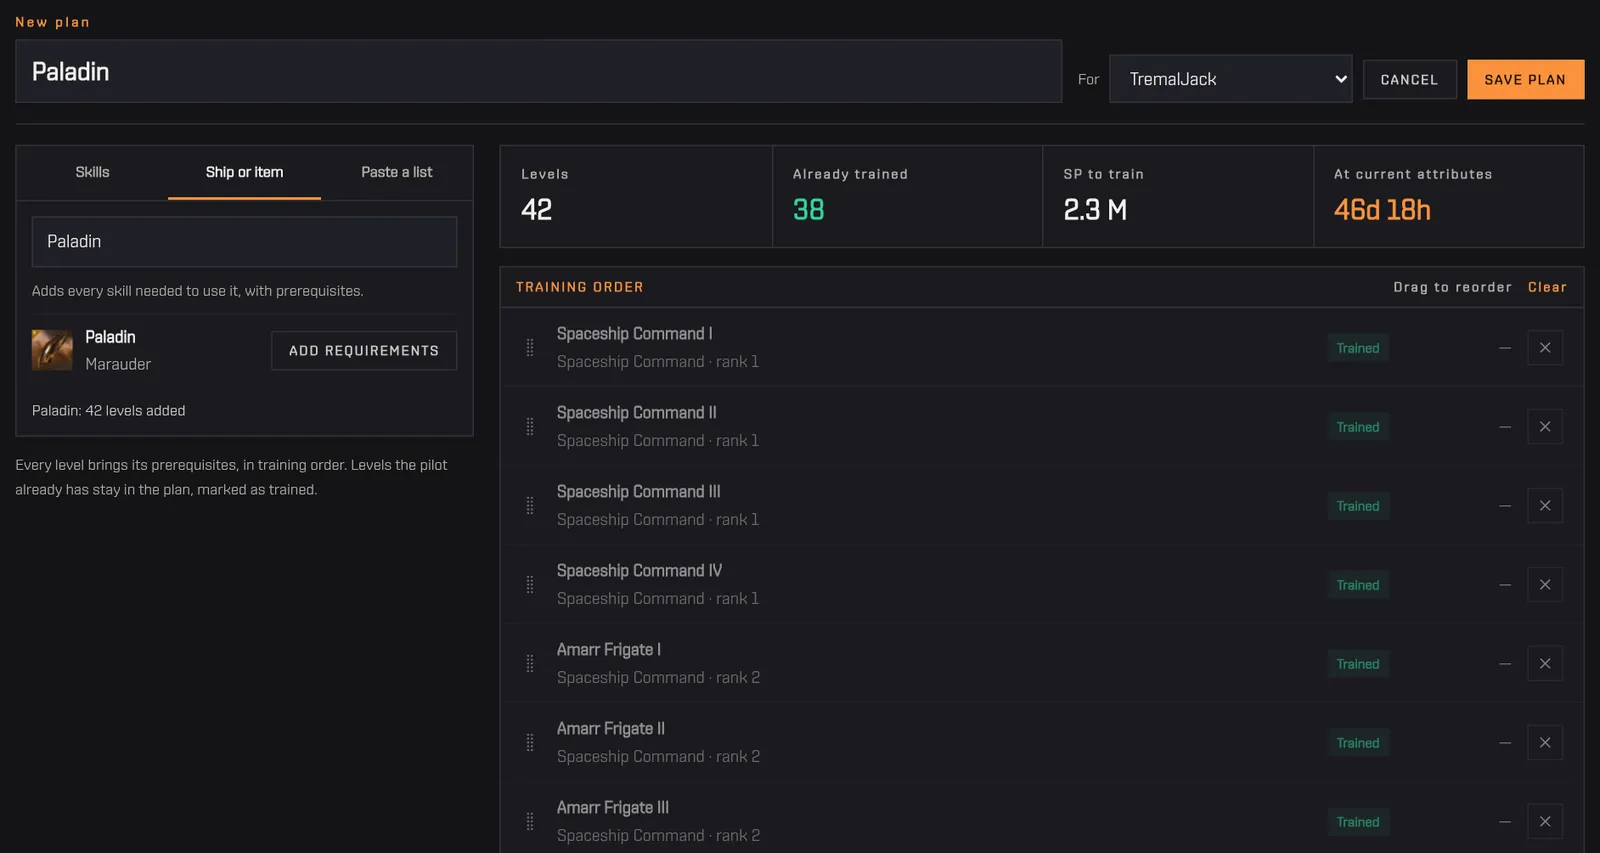The height and width of the screenshot is (853, 1600).
Task: Switch to the Skills tab
Action: [92, 172]
